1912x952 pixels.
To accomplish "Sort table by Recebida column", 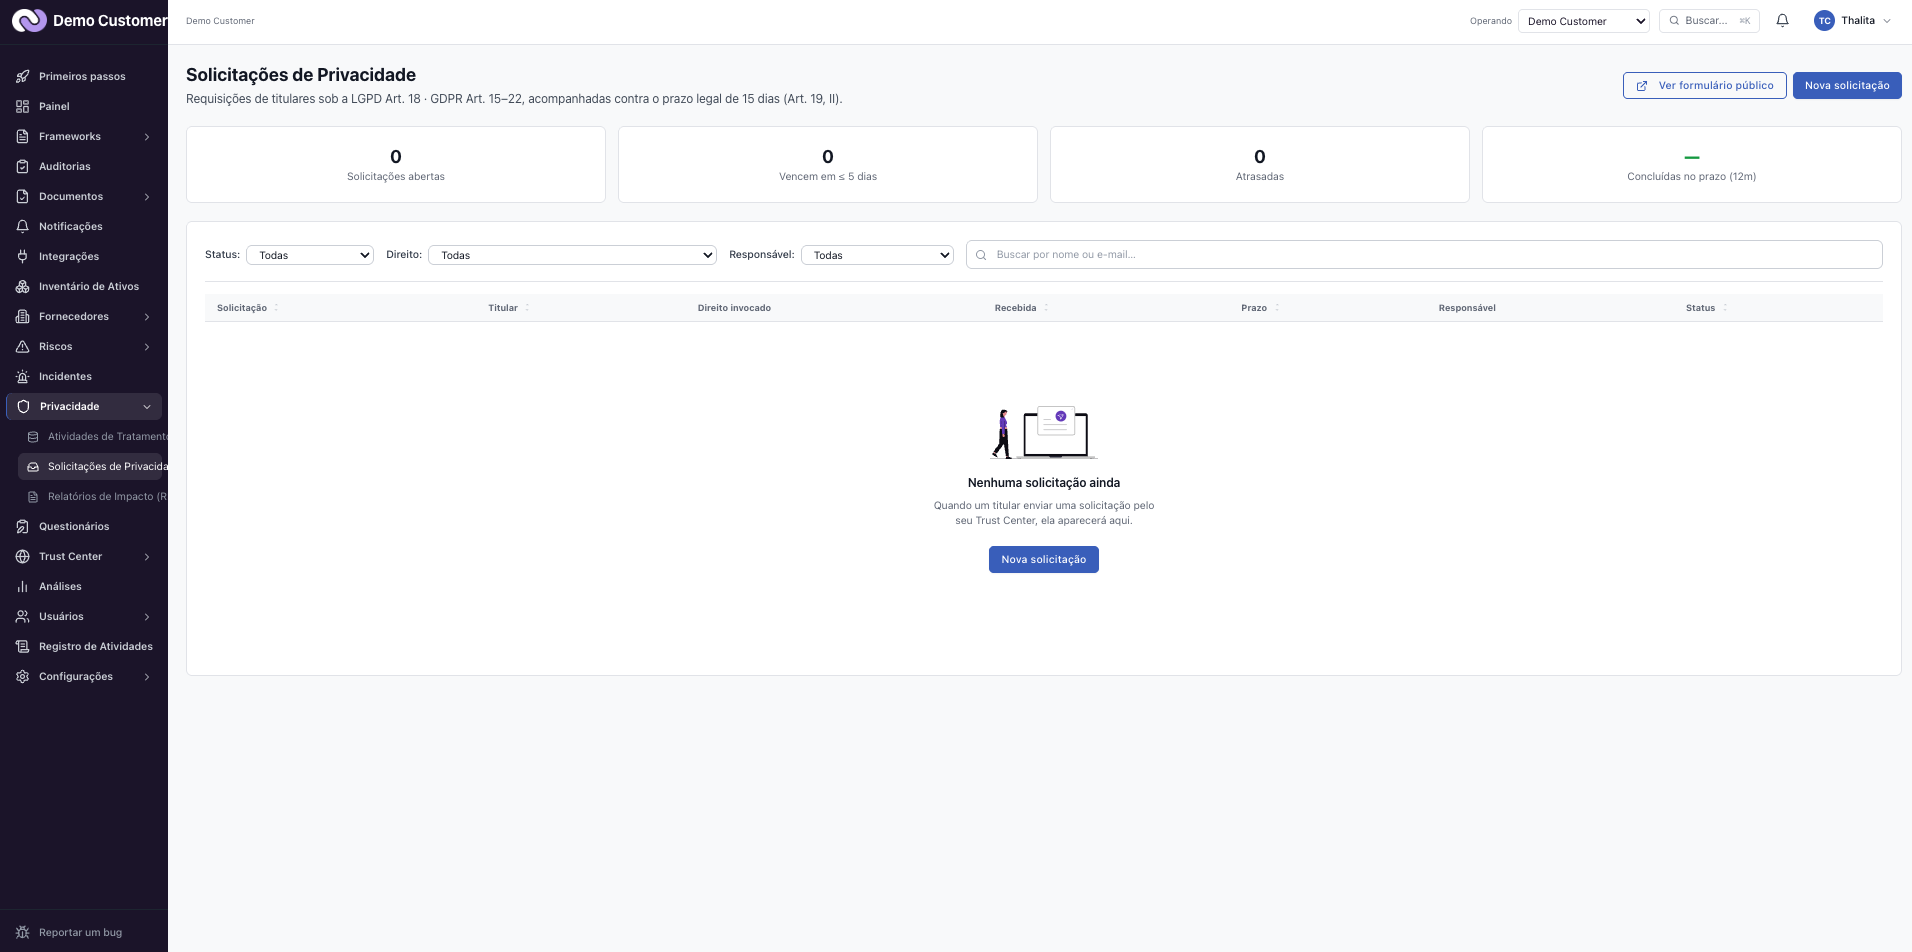I will coord(1021,308).
